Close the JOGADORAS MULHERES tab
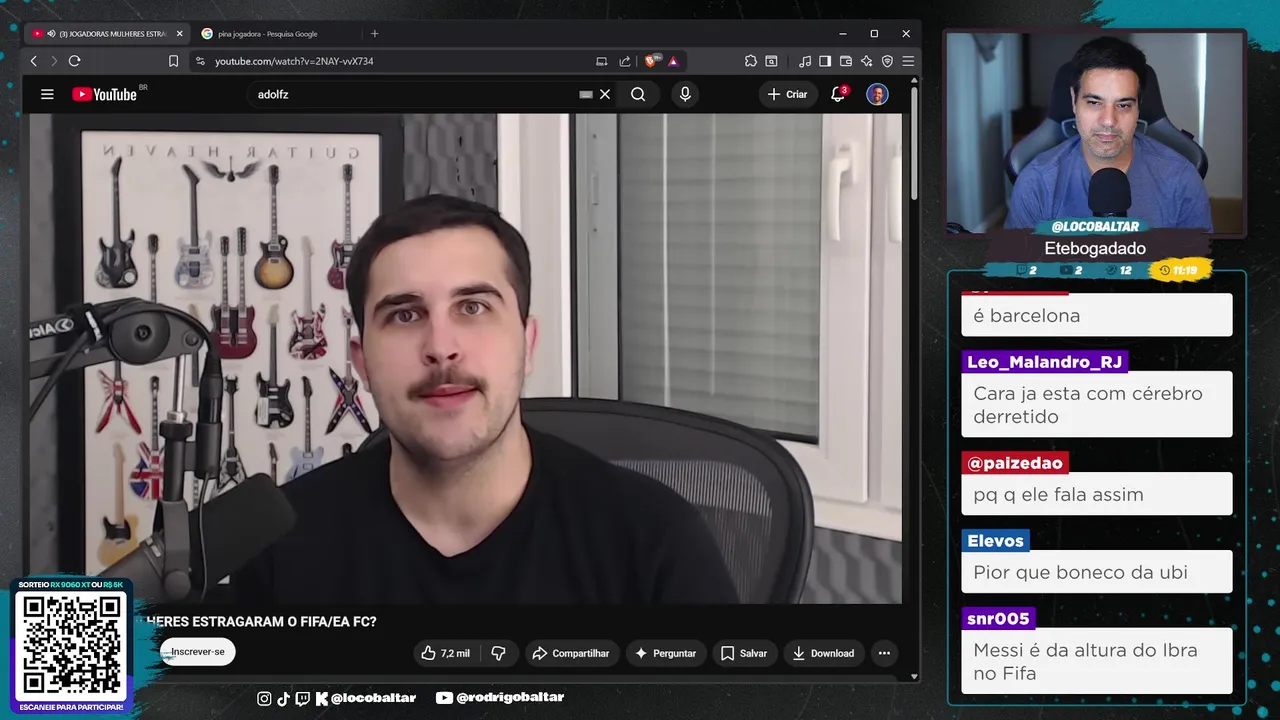This screenshot has width=1280, height=720. (180, 34)
